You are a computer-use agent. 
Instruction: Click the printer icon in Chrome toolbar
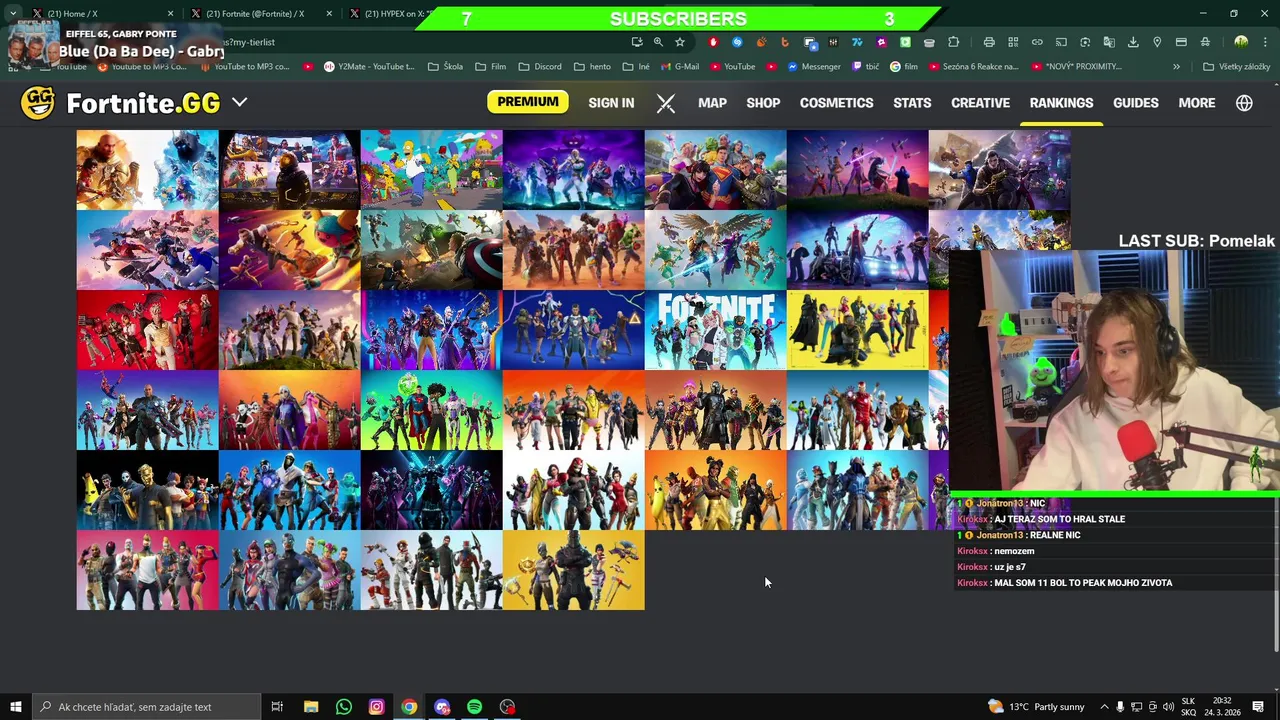pyautogui.click(x=989, y=42)
